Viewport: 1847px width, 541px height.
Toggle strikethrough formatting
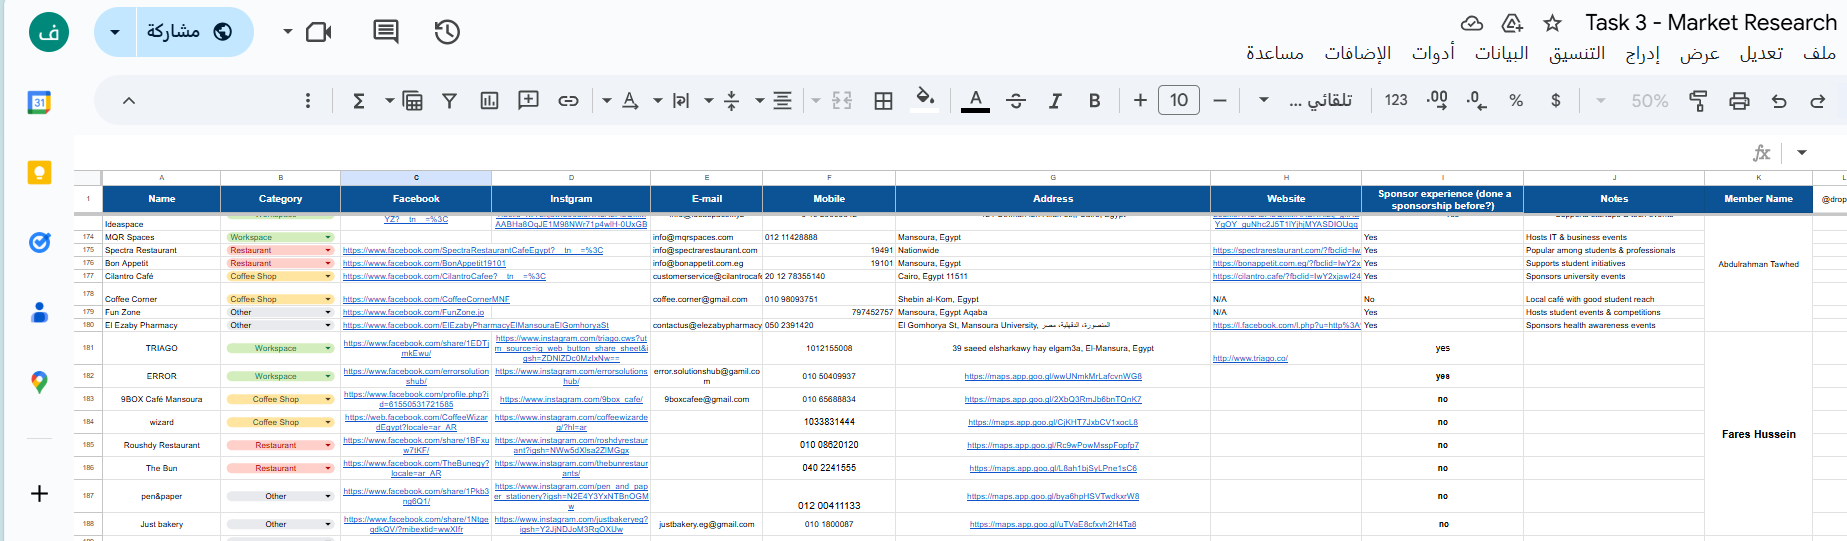1016,100
